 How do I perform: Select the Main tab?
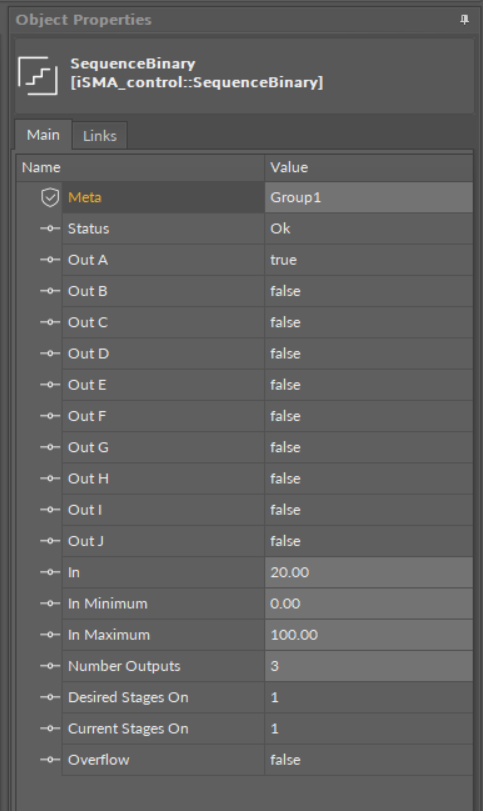pos(43,135)
